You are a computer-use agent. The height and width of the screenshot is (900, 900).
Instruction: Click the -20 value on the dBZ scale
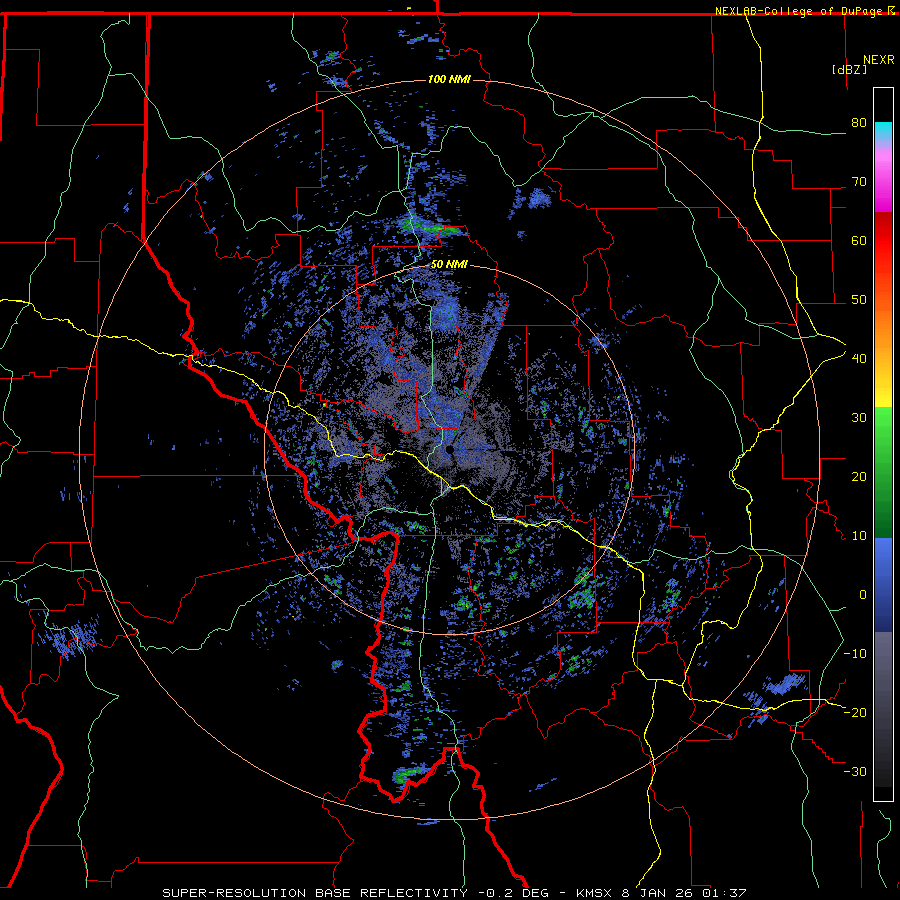[x=855, y=713]
